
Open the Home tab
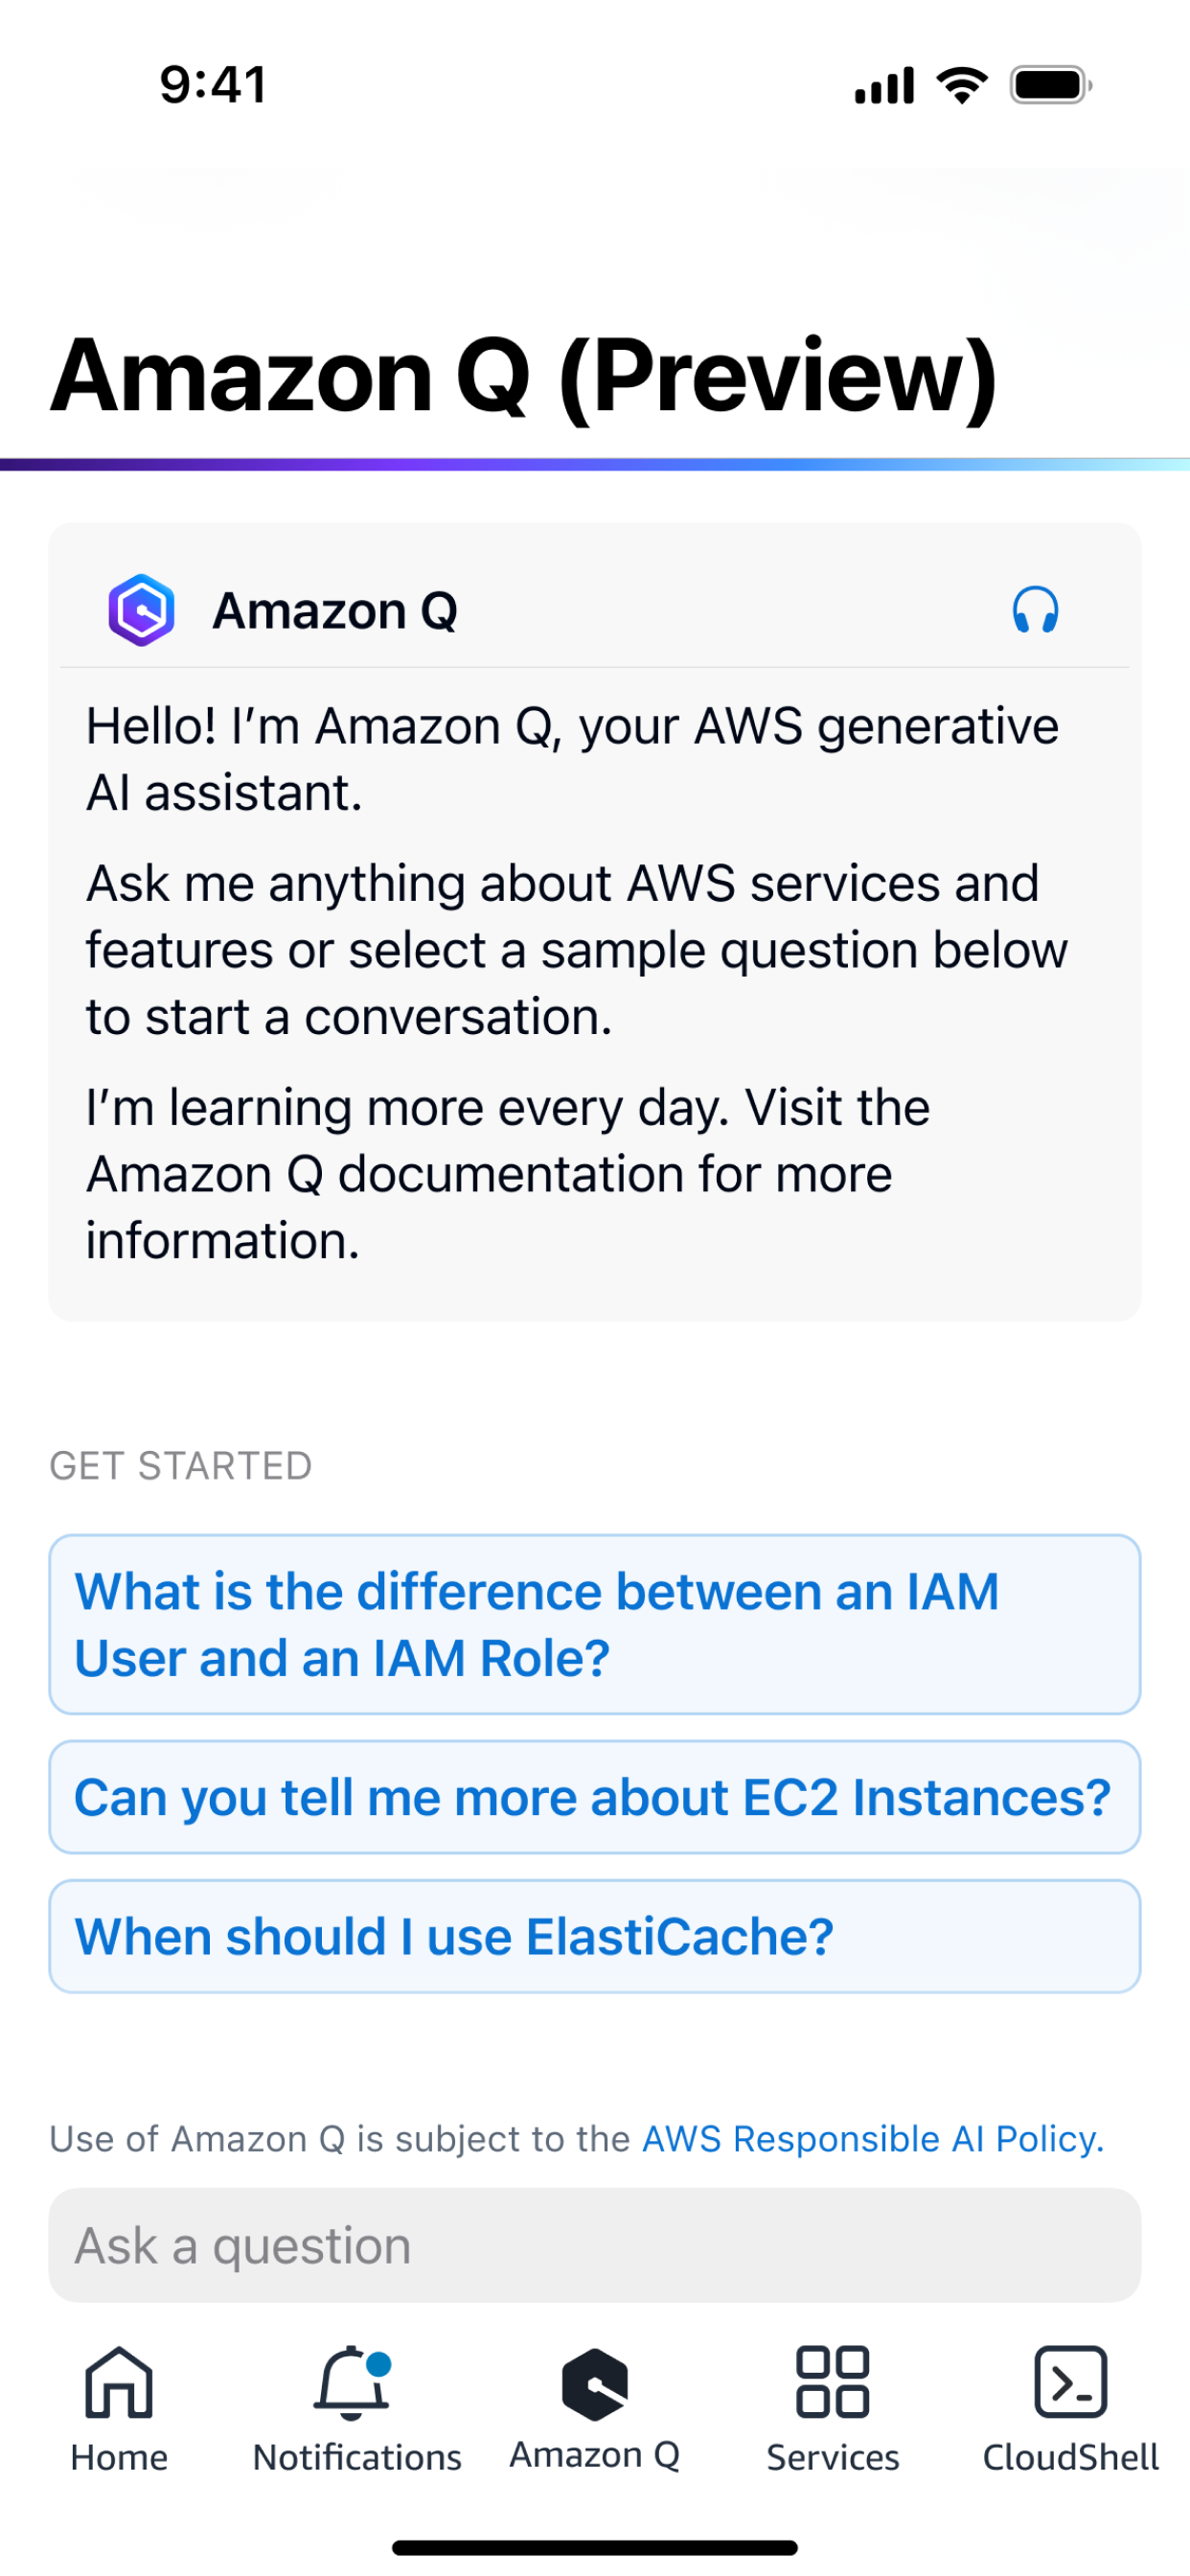point(119,2411)
